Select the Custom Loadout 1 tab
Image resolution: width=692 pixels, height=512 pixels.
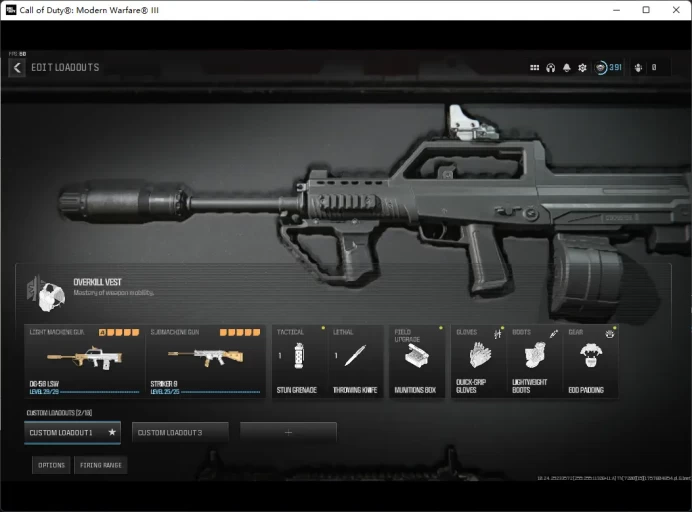[72, 433]
